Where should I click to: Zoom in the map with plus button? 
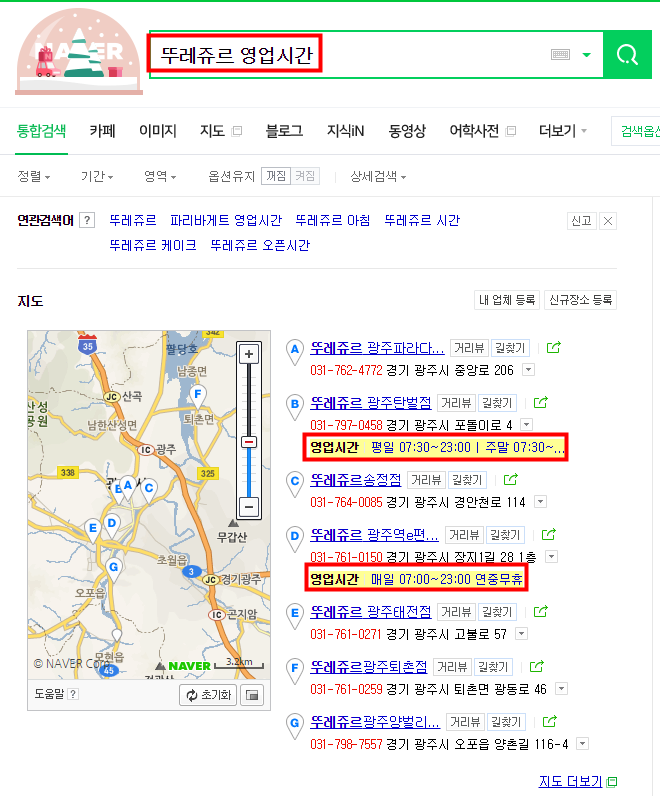(x=249, y=354)
